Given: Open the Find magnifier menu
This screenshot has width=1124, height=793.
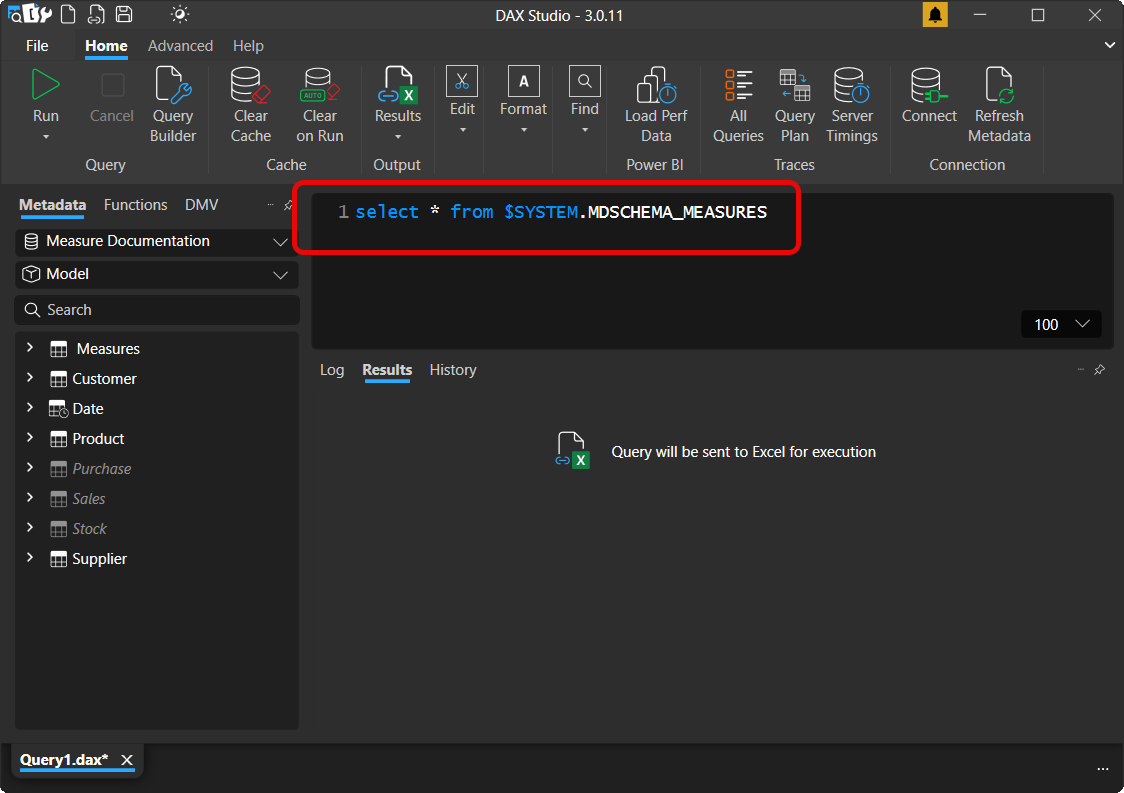Looking at the screenshot, I should tap(584, 81).
